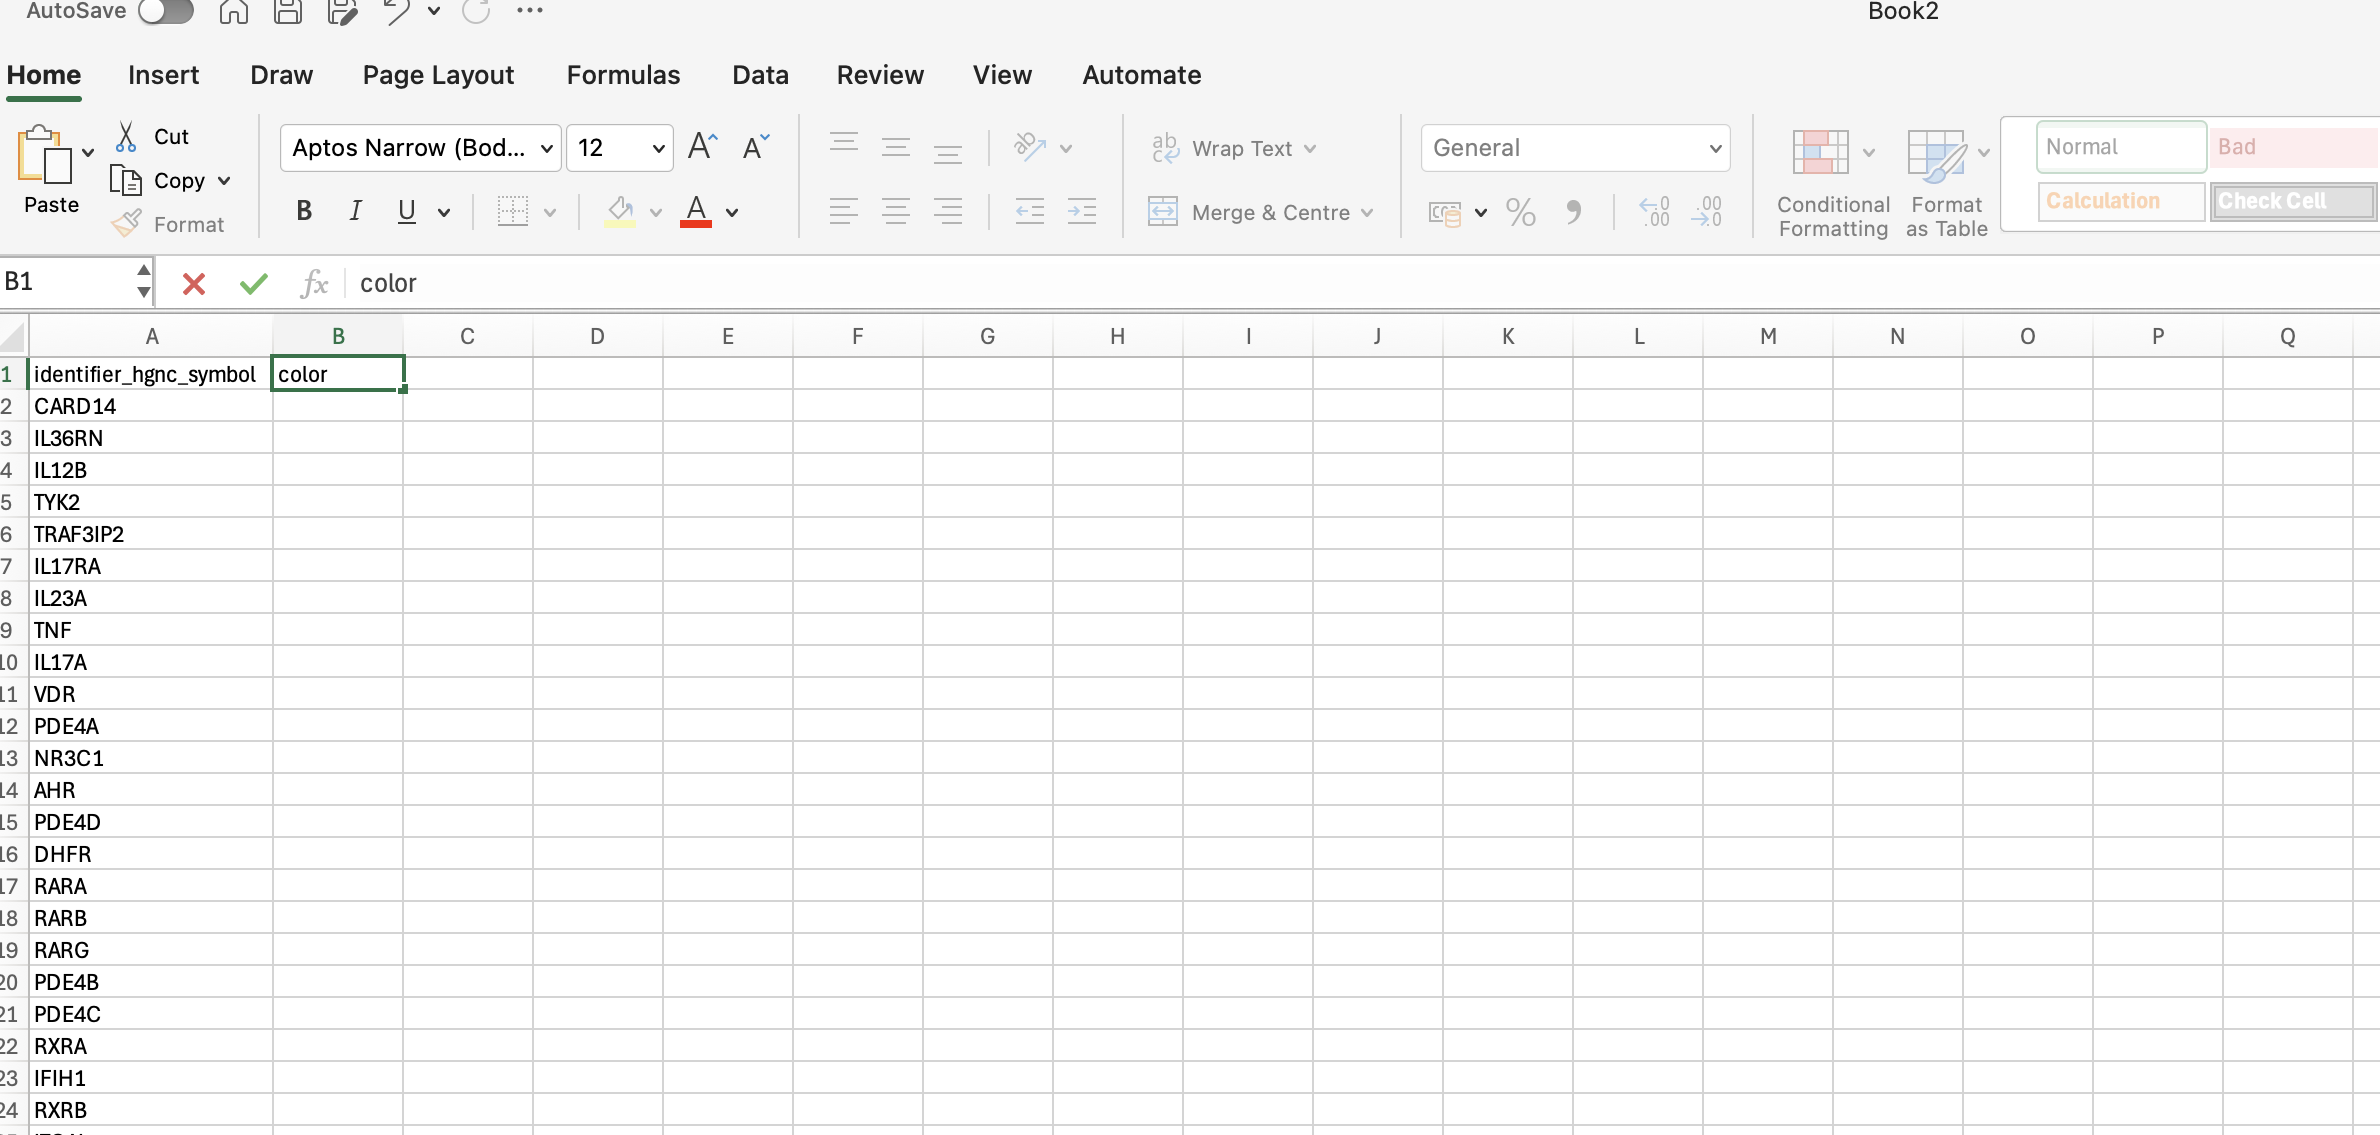Click the Insert Function fx icon
The width and height of the screenshot is (2380, 1135).
[x=314, y=284]
